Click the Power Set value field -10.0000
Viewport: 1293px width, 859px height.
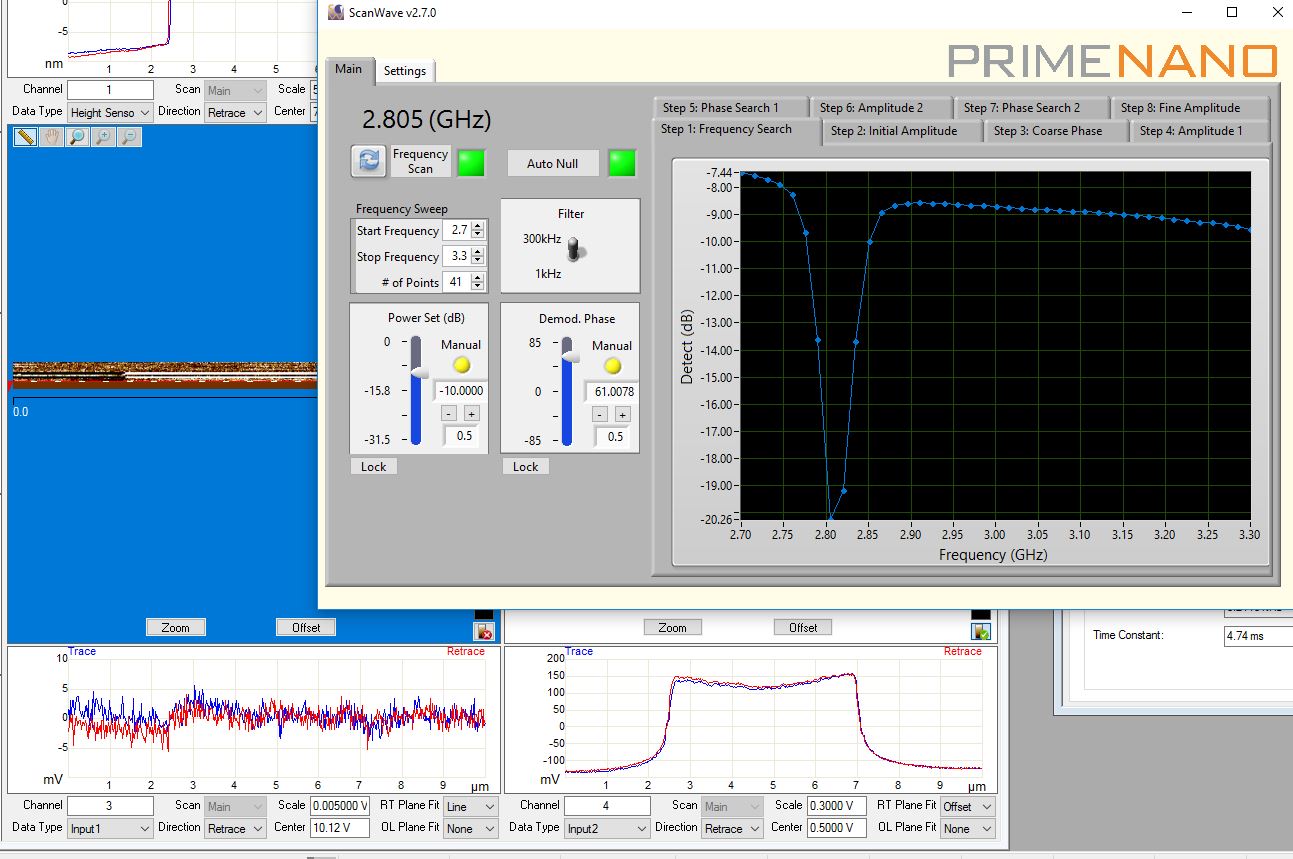coord(460,391)
